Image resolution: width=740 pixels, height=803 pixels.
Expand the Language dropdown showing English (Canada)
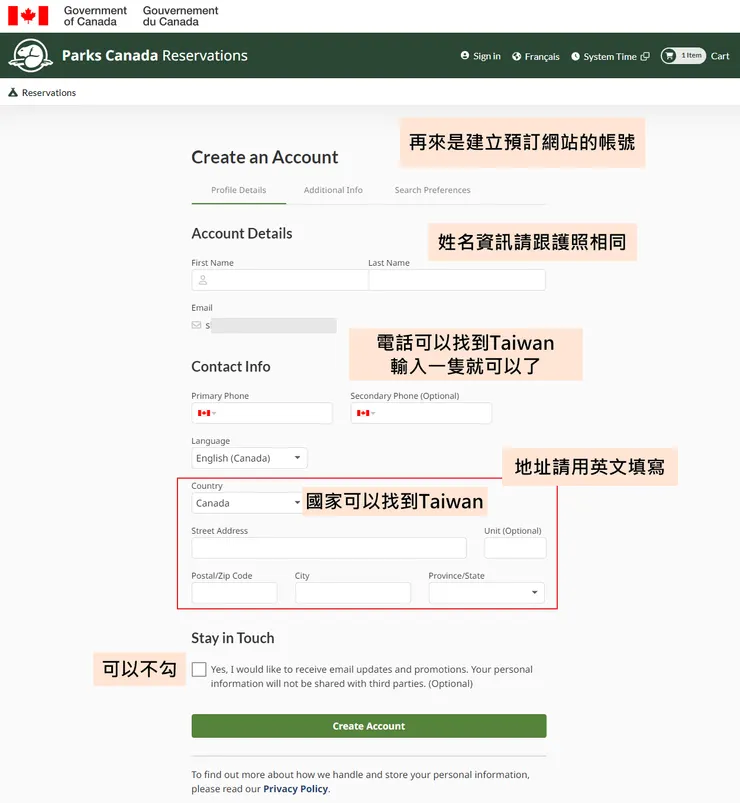[249, 458]
